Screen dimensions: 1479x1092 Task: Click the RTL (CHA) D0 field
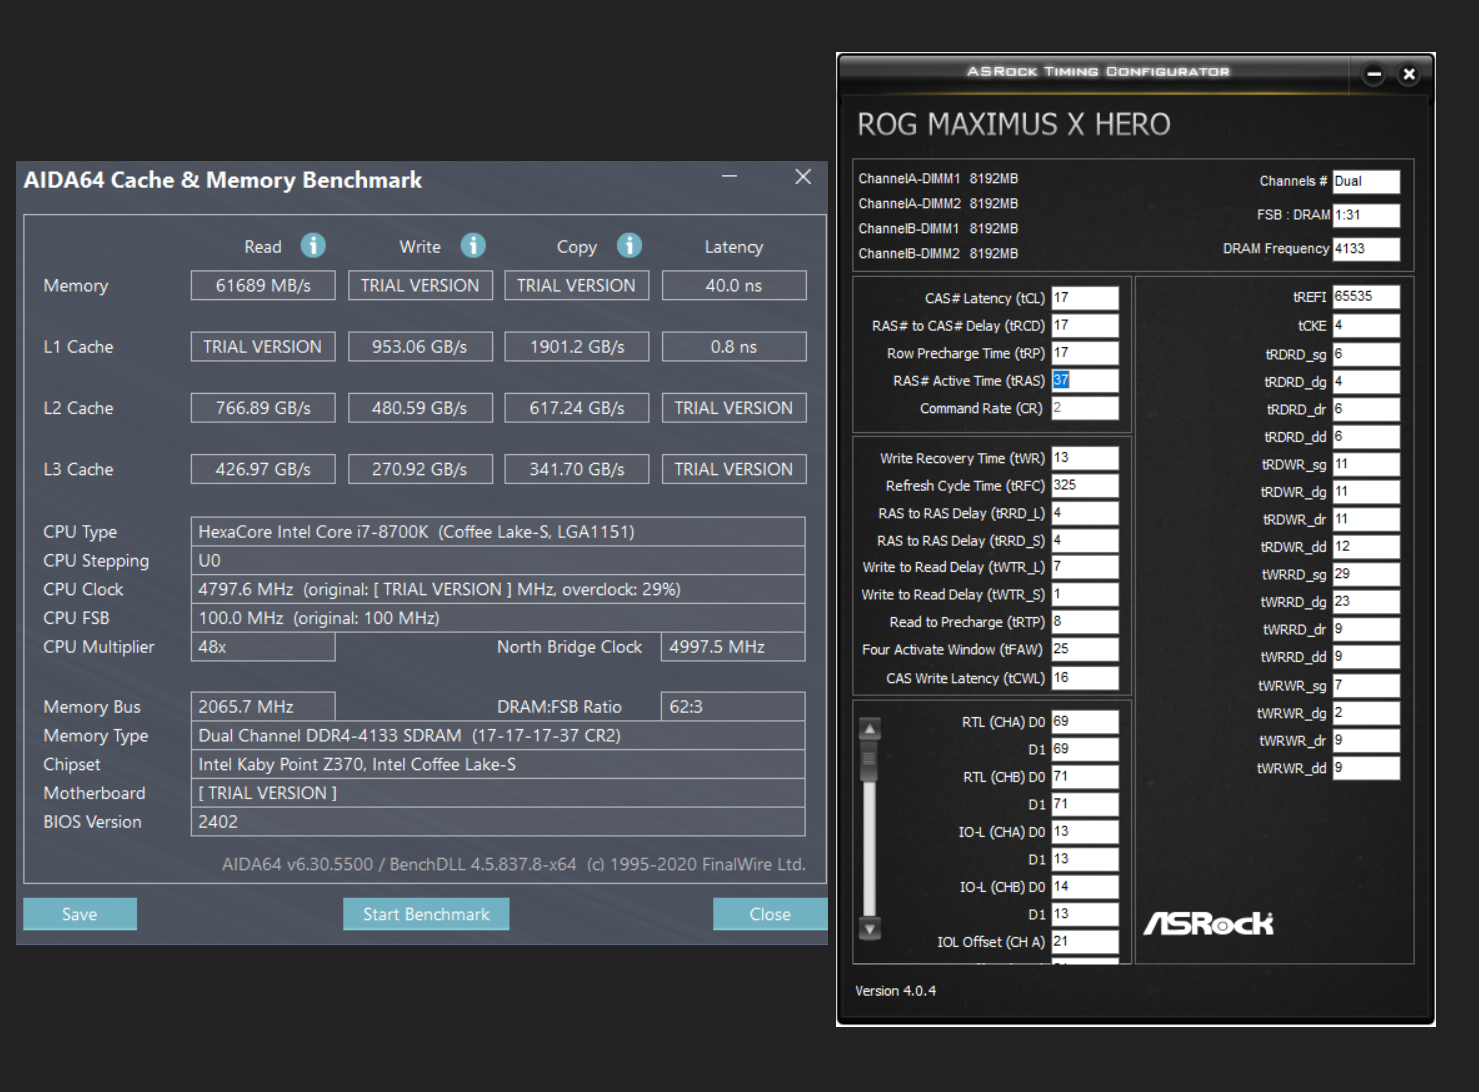1085,722
